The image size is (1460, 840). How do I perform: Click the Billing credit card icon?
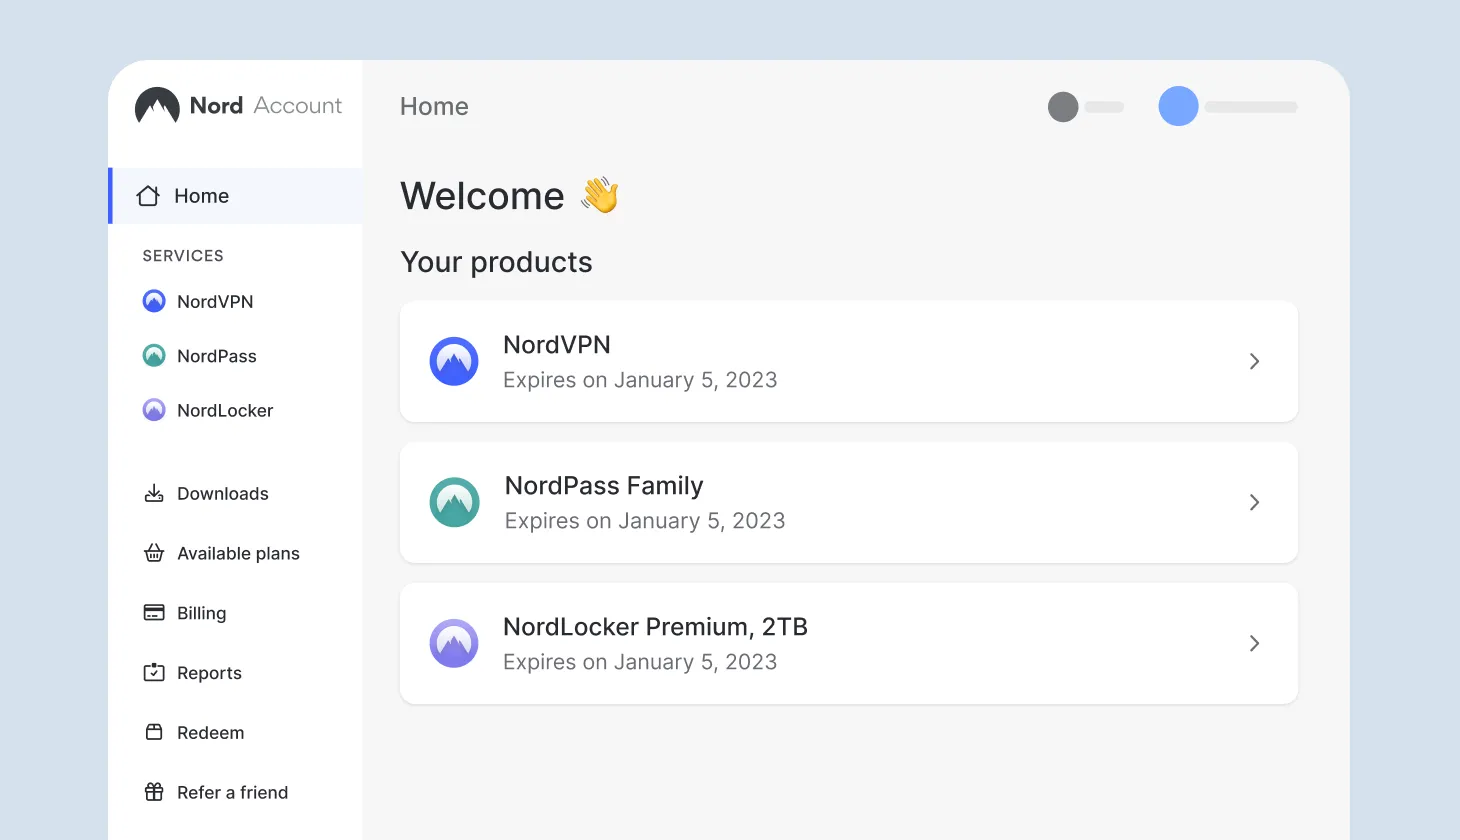click(x=154, y=613)
